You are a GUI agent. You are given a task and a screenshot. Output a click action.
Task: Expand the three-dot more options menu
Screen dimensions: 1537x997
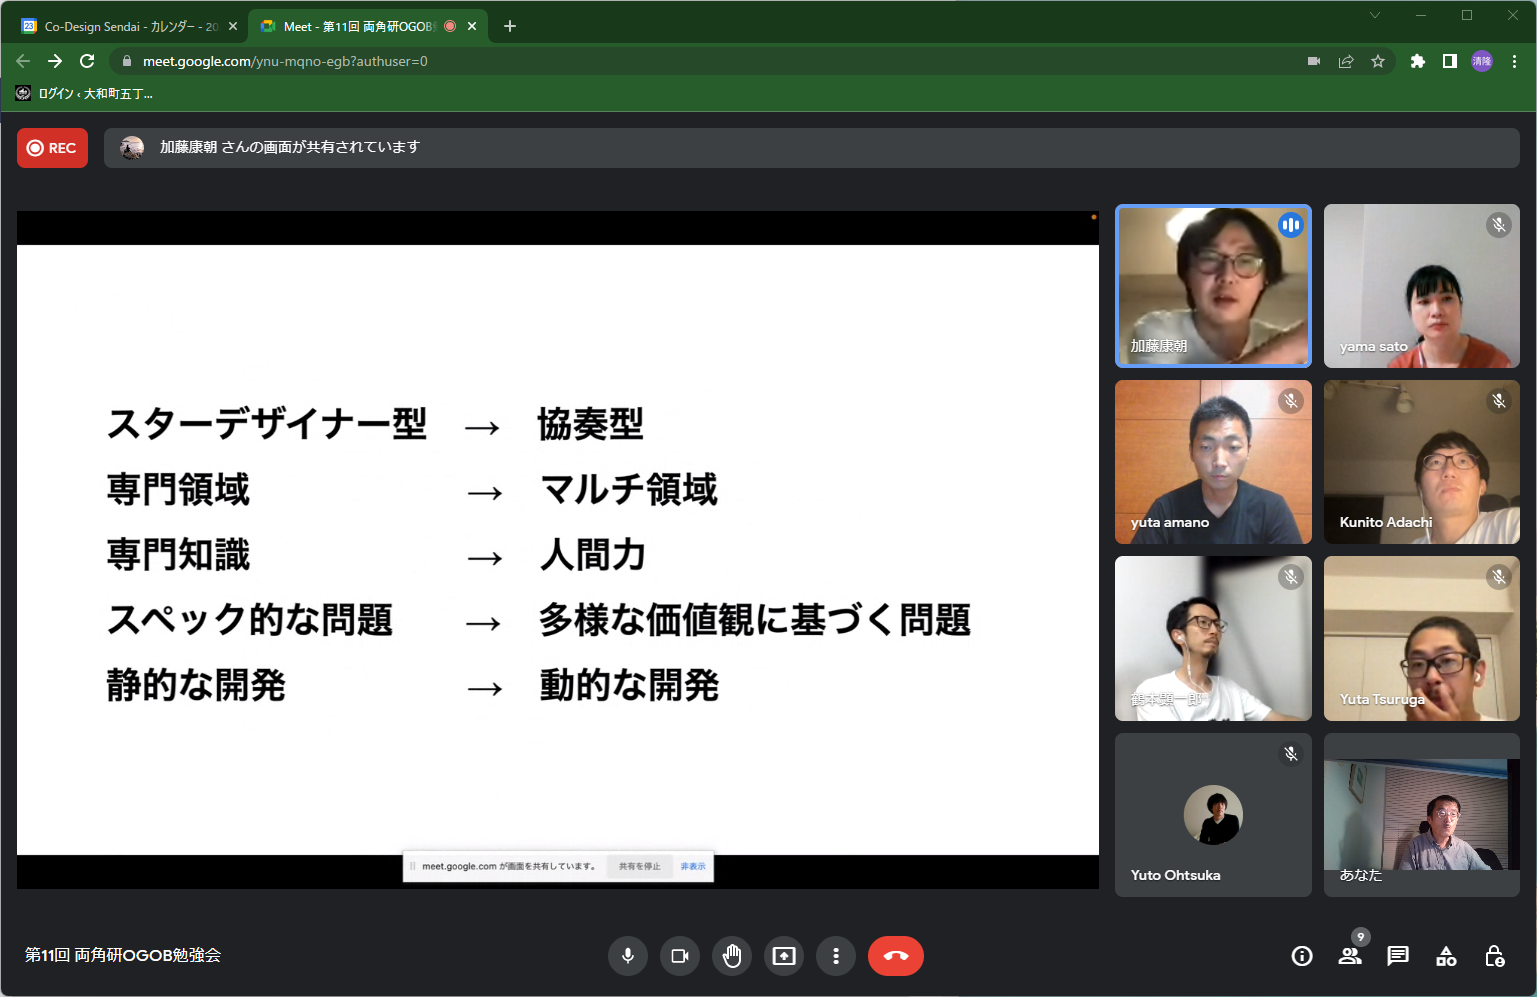click(x=836, y=956)
